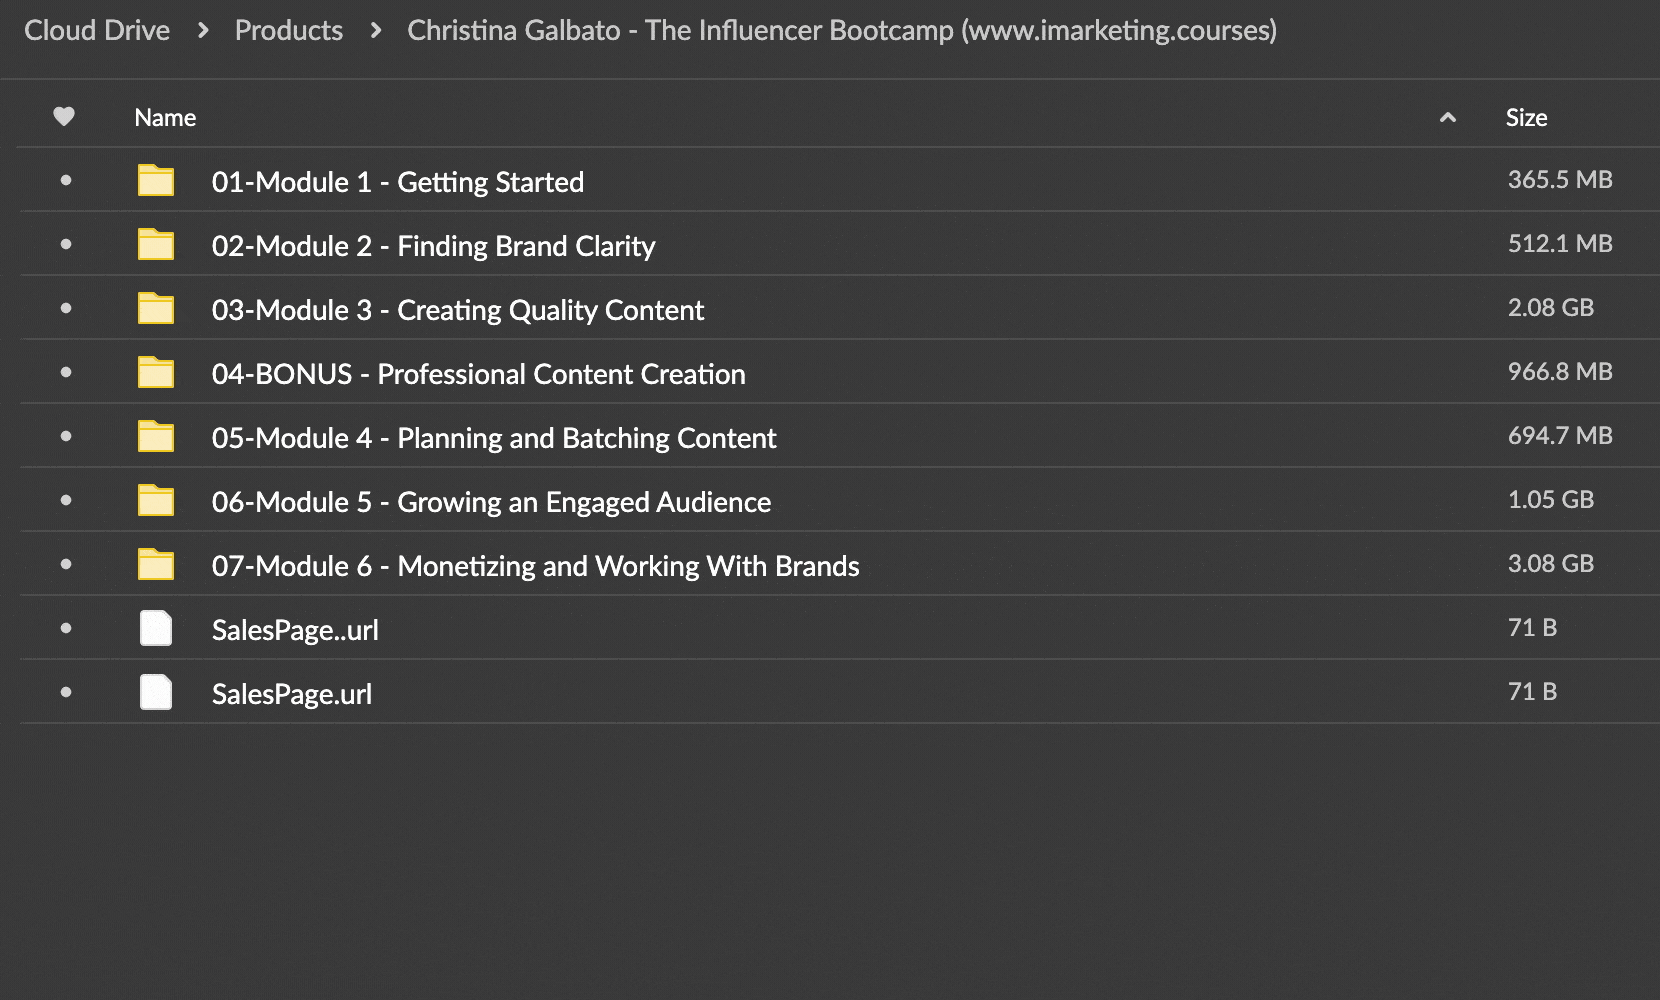1660x1000 pixels.
Task: Click favourite dot for 06-Module 5 row
Action: coord(66,500)
